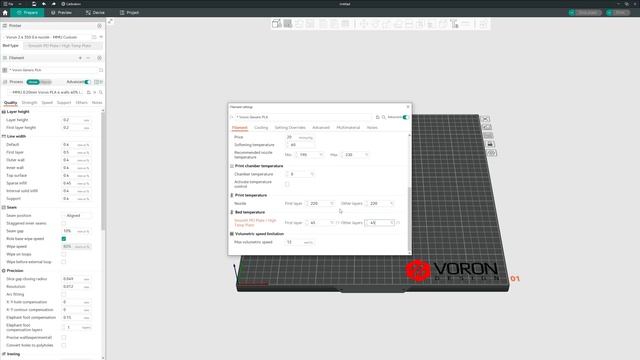This screenshot has height=360, width=640.
Task: Click the Save project icon in title bar
Action: tap(34, 4)
